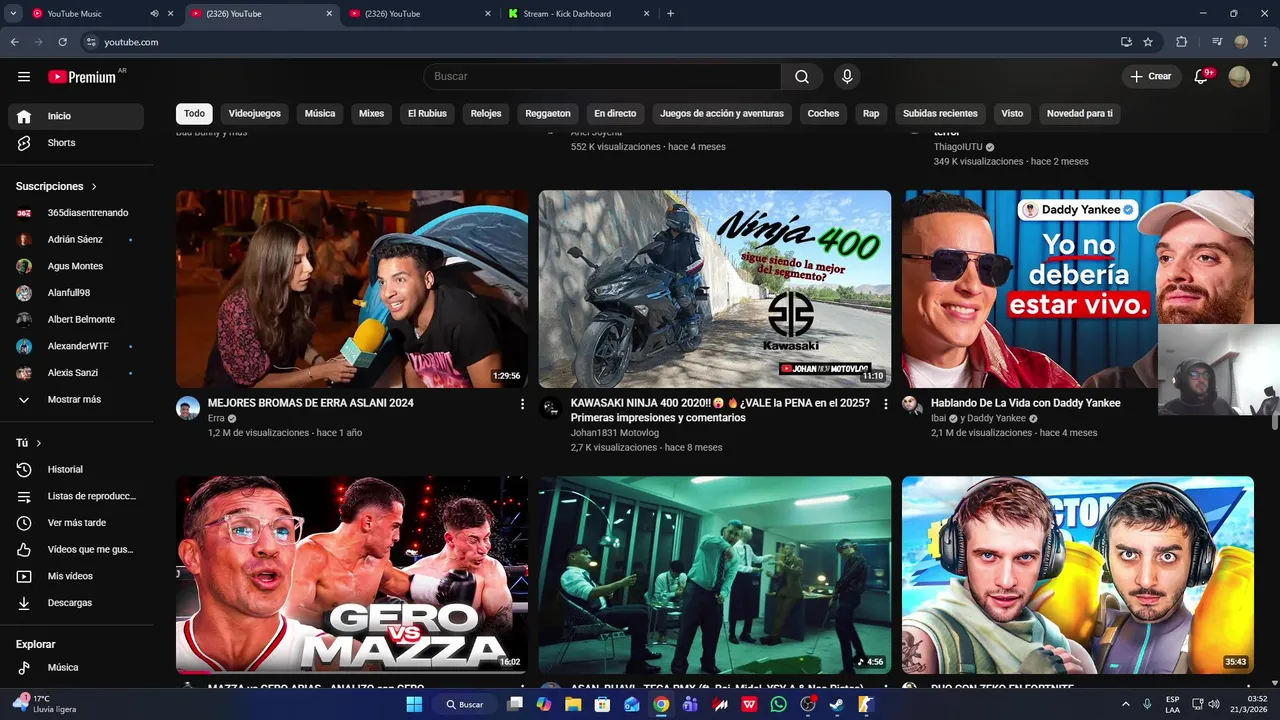Screen dimensions: 1280x720
Task: Click the YouTube search input field
Action: [602, 77]
